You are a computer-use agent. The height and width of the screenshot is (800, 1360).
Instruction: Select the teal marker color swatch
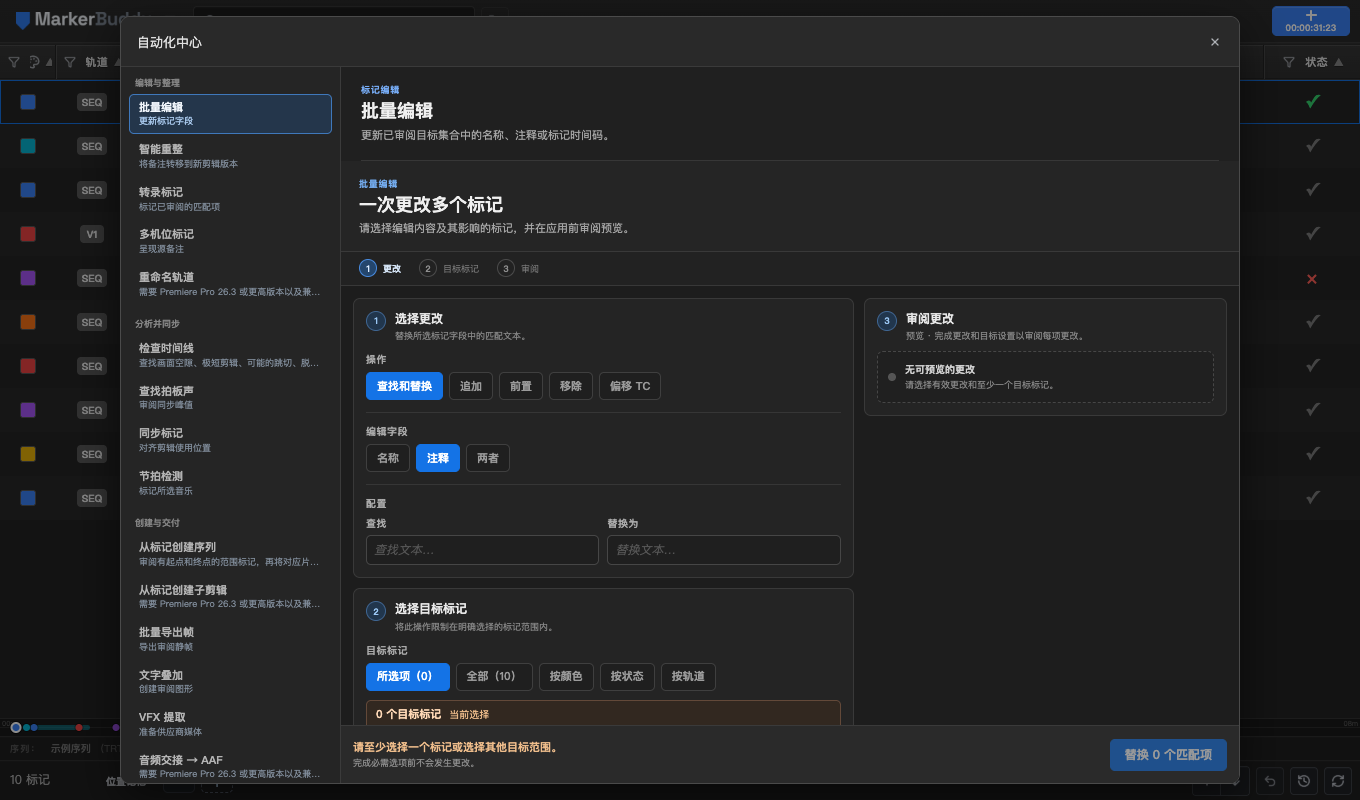point(28,146)
